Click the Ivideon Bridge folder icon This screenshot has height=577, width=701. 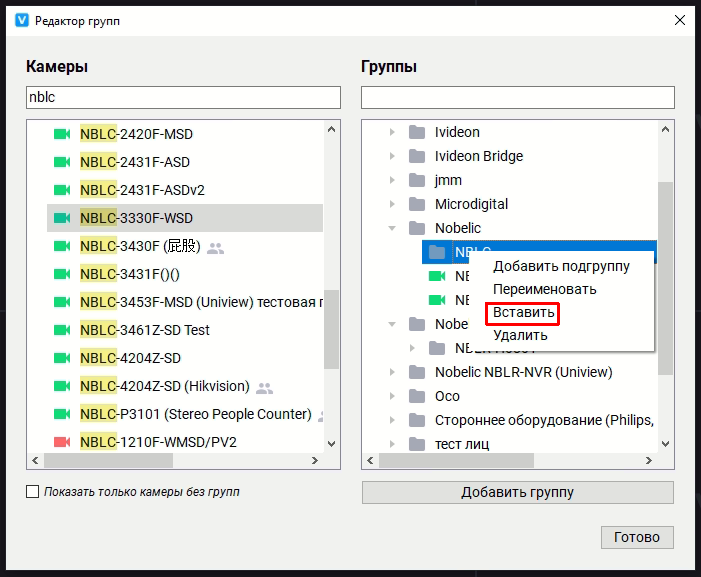pyautogui.click(x=417, y=156)
